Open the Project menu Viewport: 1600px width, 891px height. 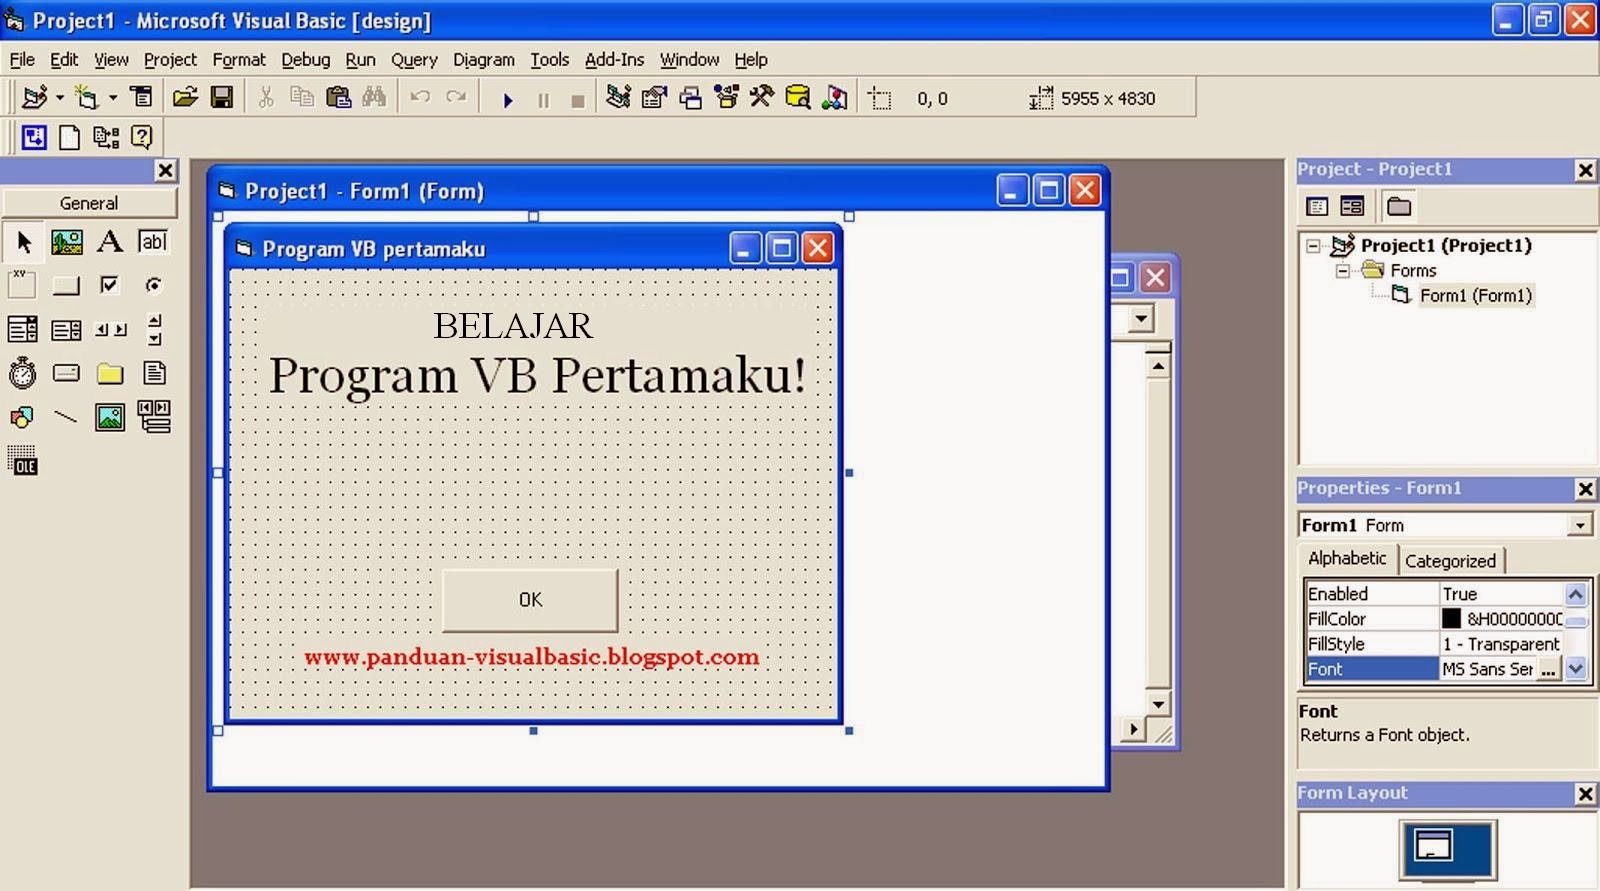coord(170,59)
